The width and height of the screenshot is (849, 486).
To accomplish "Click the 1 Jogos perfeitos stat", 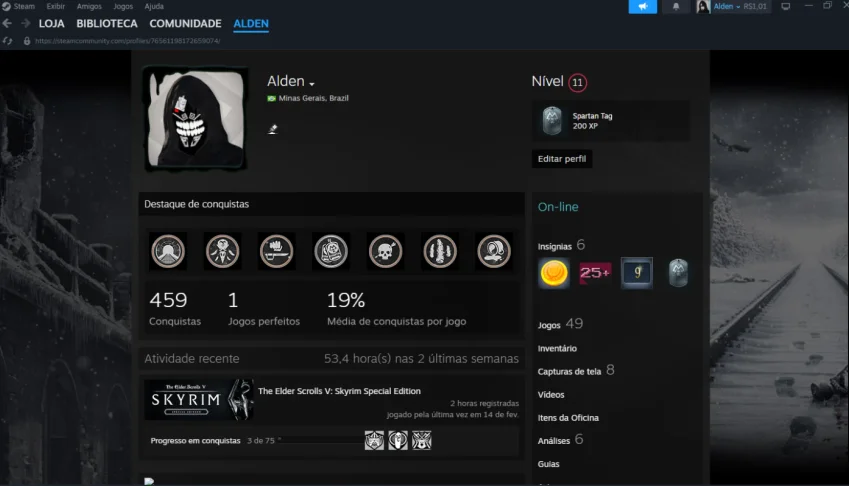I will tap(264, 308).
